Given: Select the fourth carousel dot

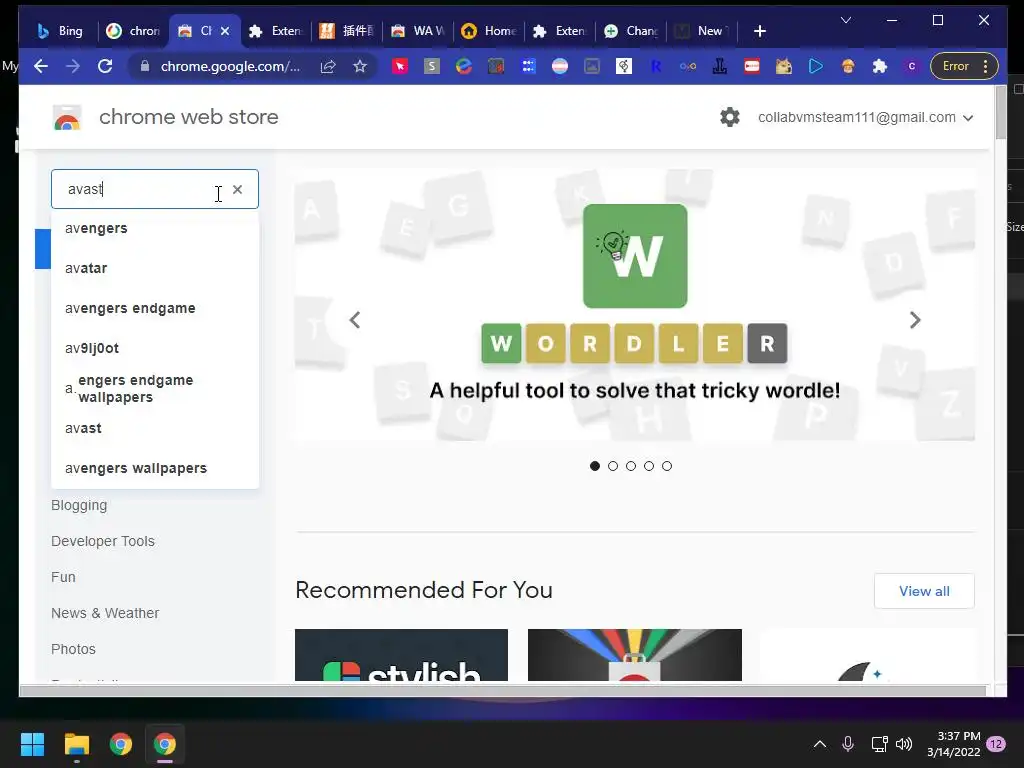Looking at the screenshot, I should (x=648, y=466).
